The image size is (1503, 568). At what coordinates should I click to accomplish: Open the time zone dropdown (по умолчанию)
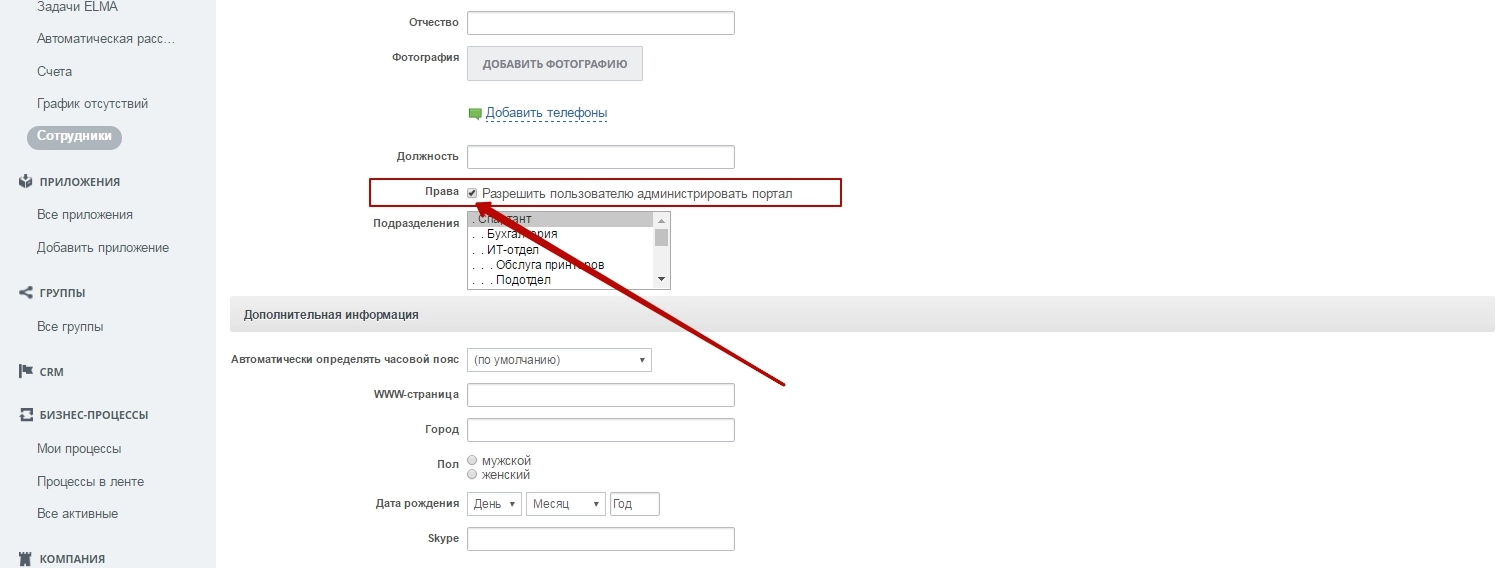tap(559, 360)
